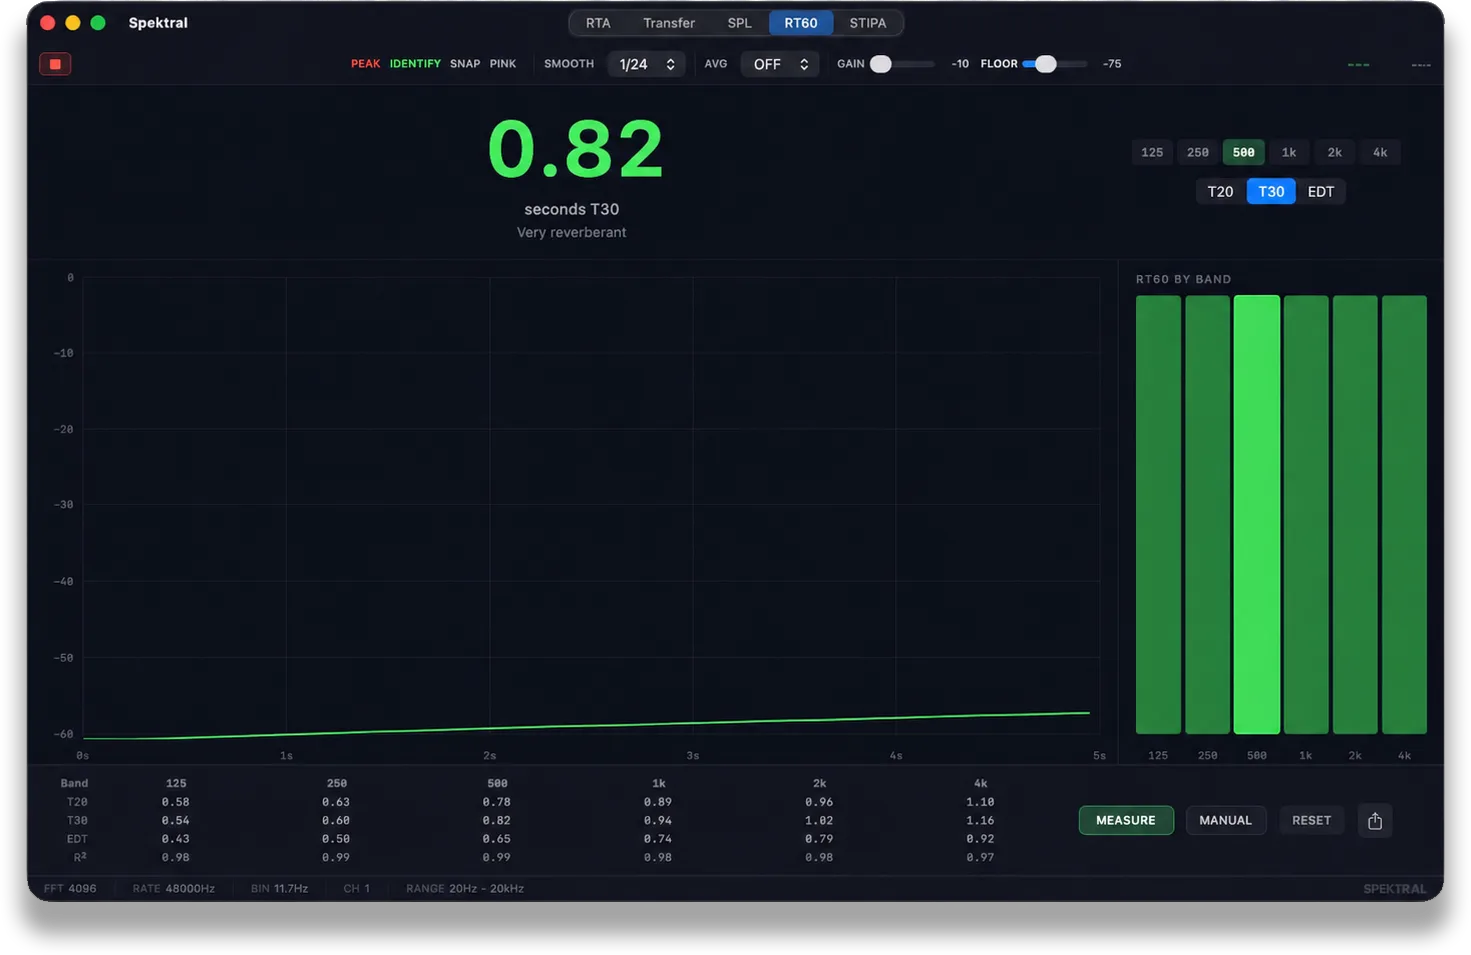This screenshot has height=955, width=1471.
Task: Select the 2k band button
Action: (x=1335, y=152)
